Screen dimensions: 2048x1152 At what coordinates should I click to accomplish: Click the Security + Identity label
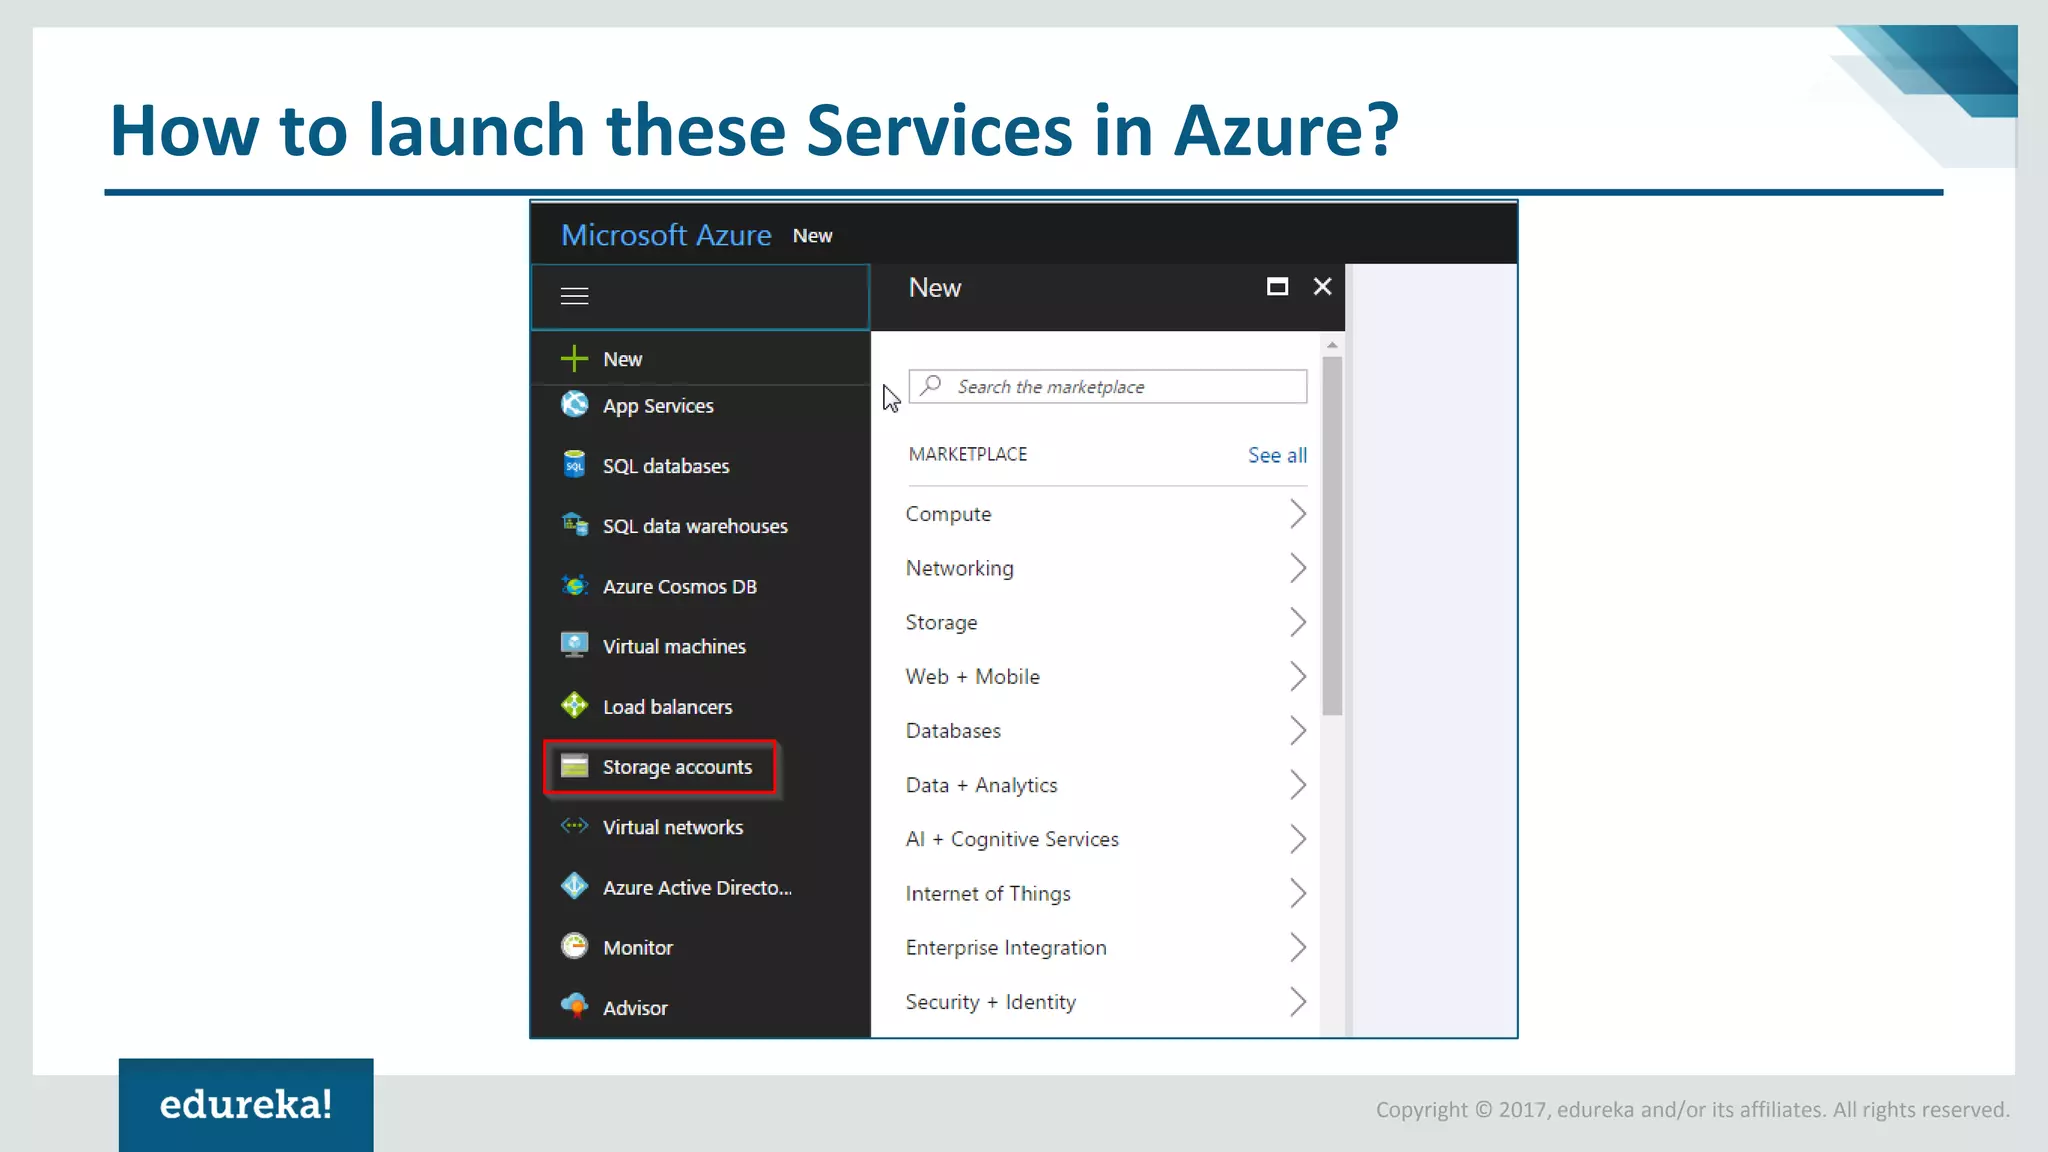pyautogui.click(x=991, y=1002)
